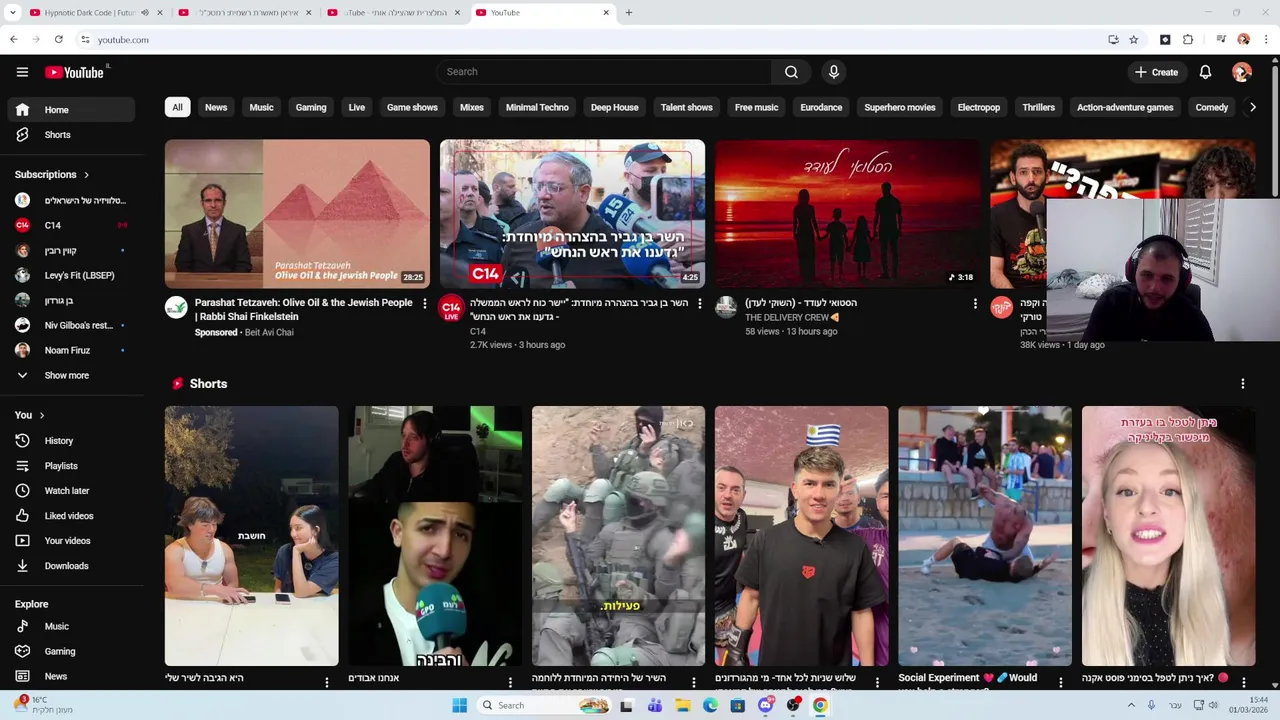Expand the Subscriptions section header
This screenshot has height=720, width=1280.
pyautogui.click(x=52, y=175)
